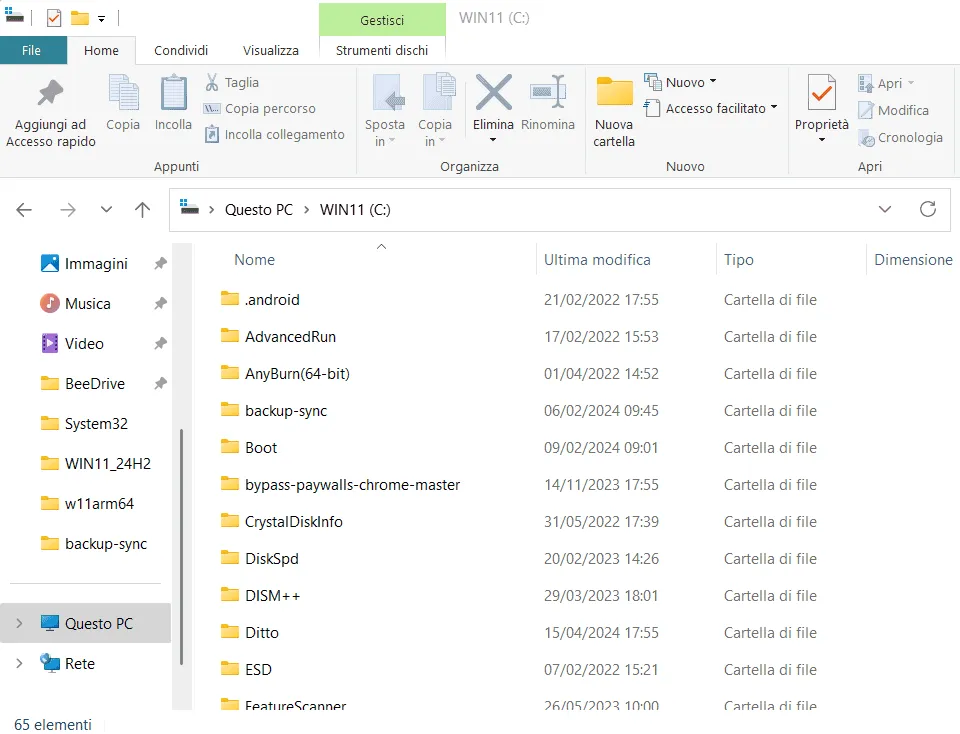Expand the Questo PC tree item

point(18,622)
